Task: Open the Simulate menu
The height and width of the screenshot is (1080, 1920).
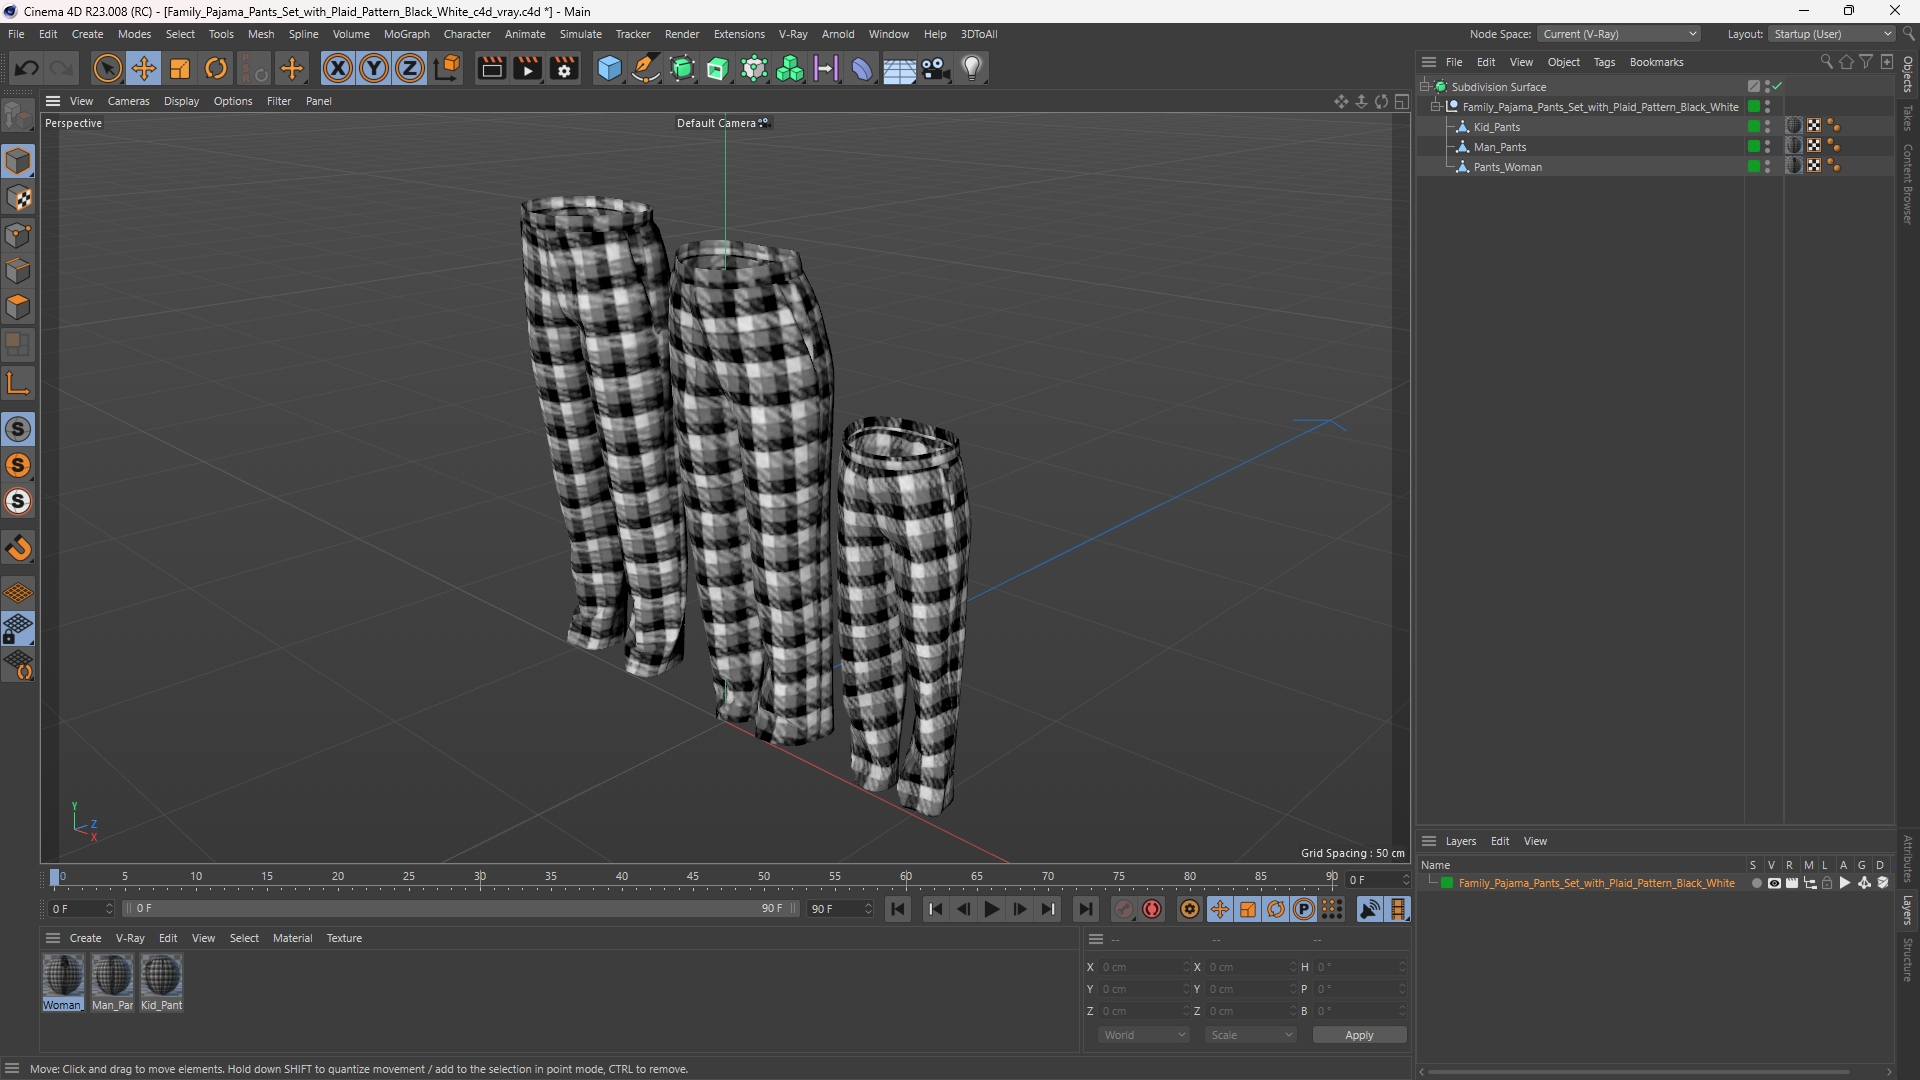Action: tap(580, 34)
